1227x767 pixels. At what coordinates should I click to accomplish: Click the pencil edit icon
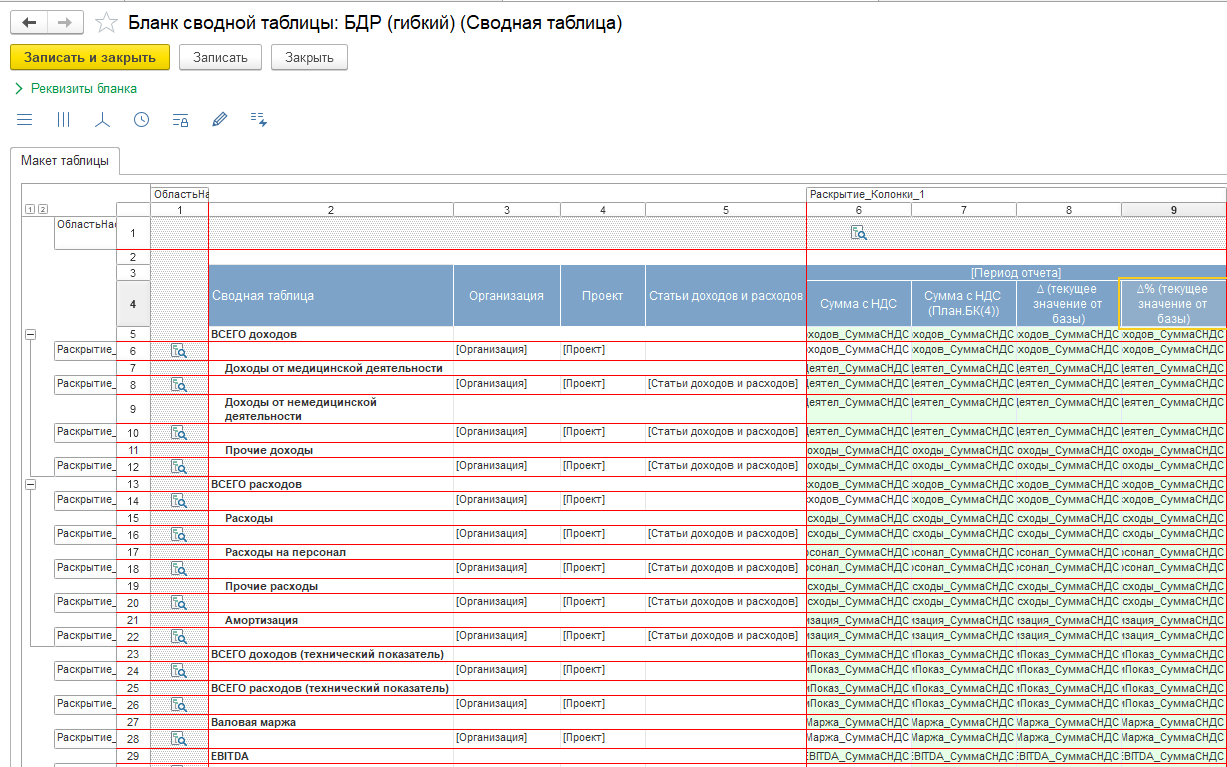tap(219, 120)
